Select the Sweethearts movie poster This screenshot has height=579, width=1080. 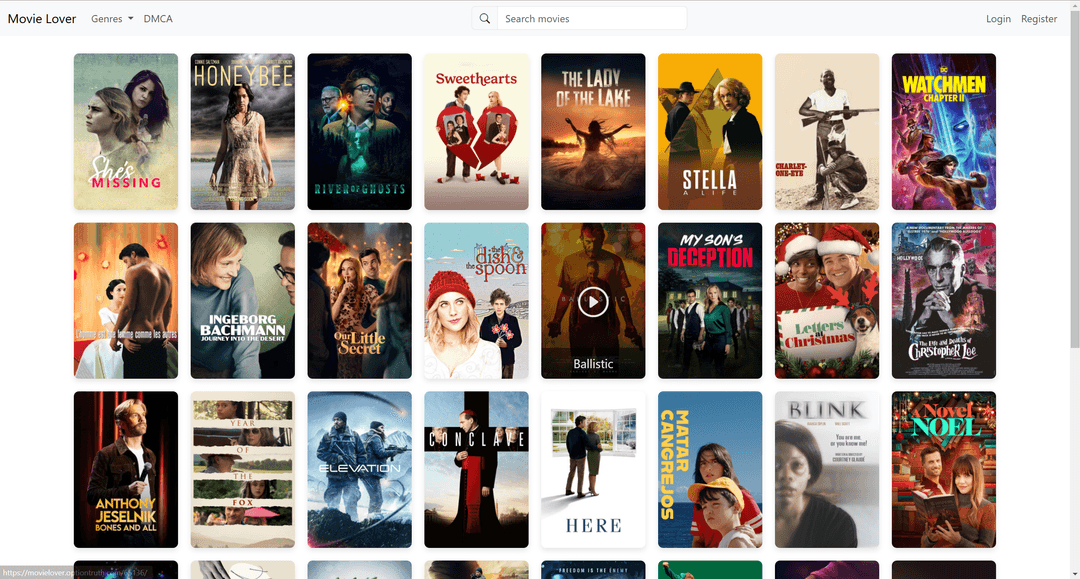pos(477,131)
